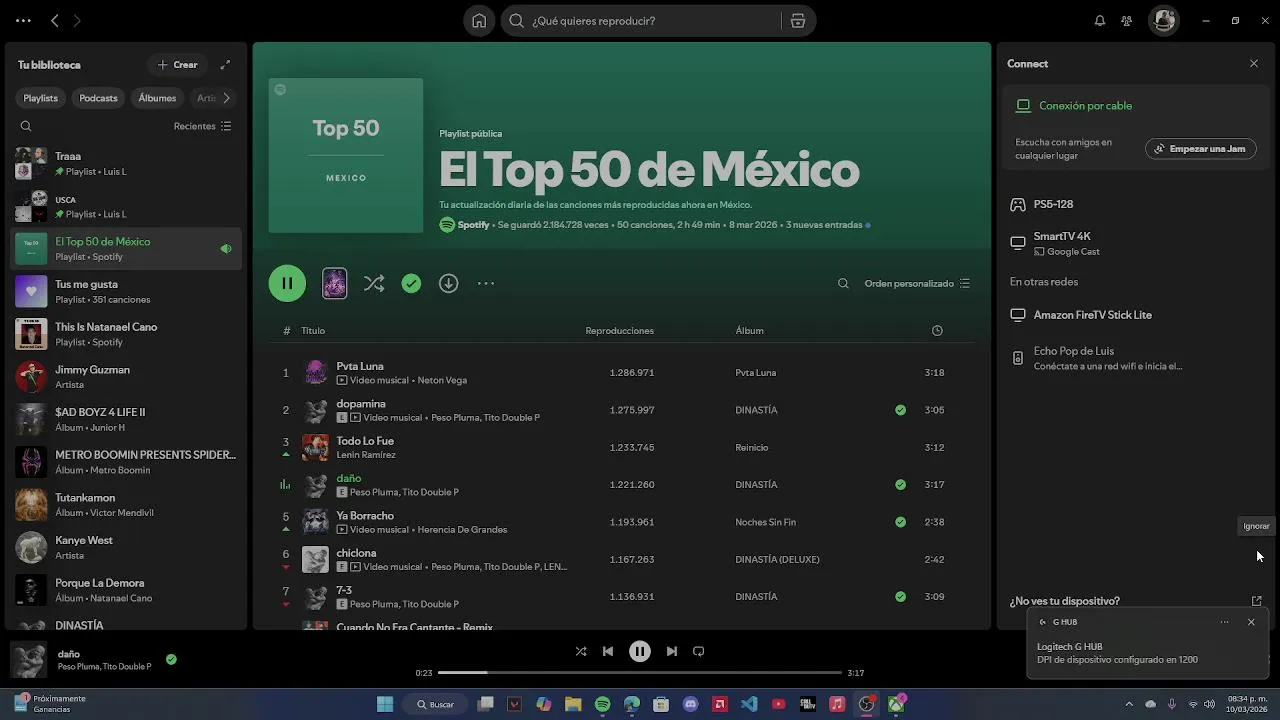Open This Is Natanael Cano playlist
This screenshot has height=720, width=1280.
[x=126, y=334]
